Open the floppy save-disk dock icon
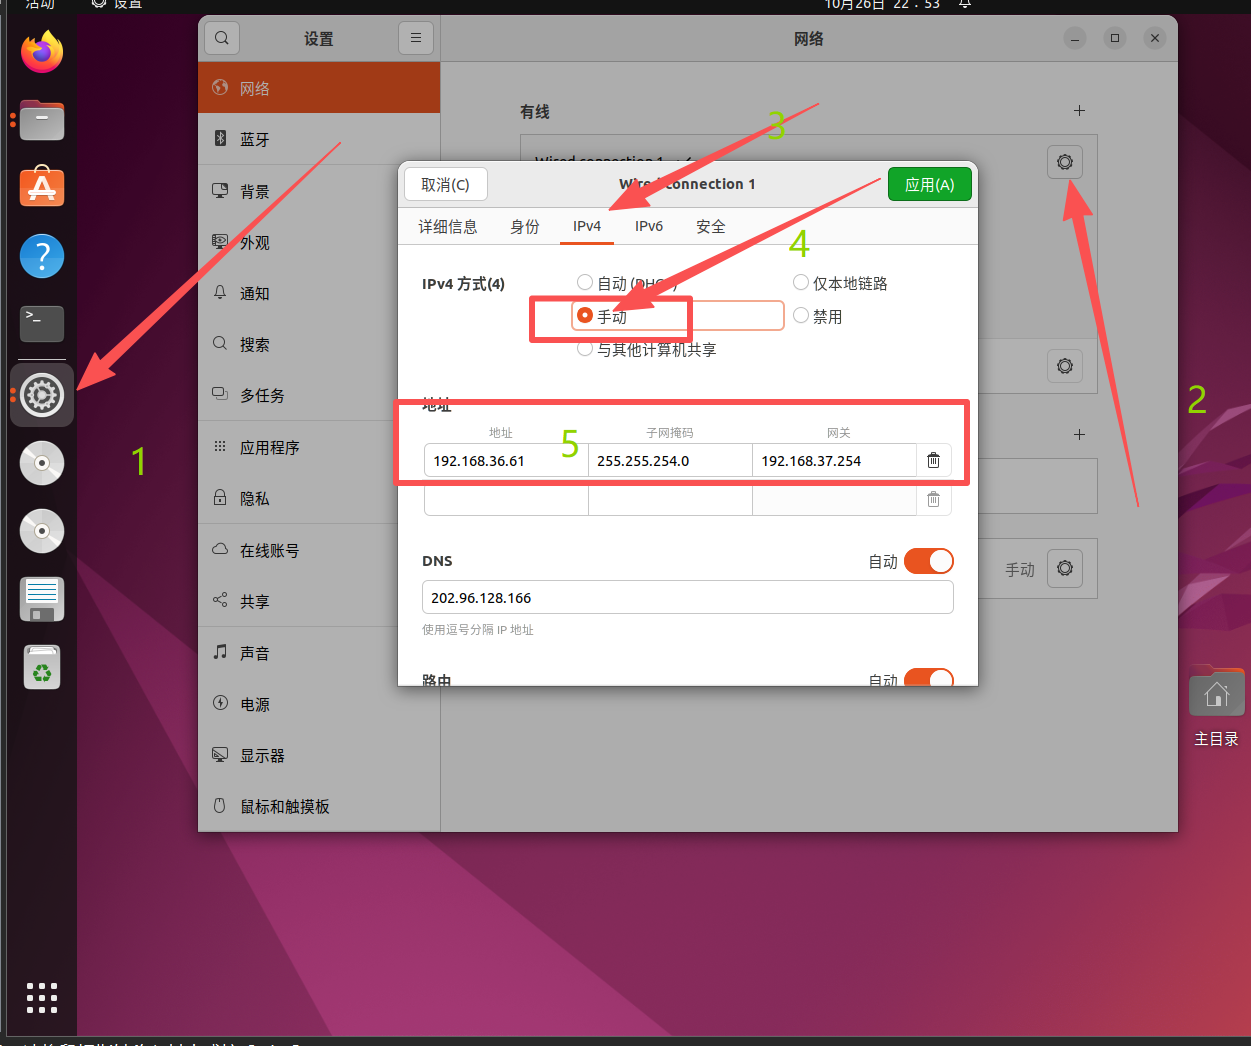 click(x=42, y=599)
